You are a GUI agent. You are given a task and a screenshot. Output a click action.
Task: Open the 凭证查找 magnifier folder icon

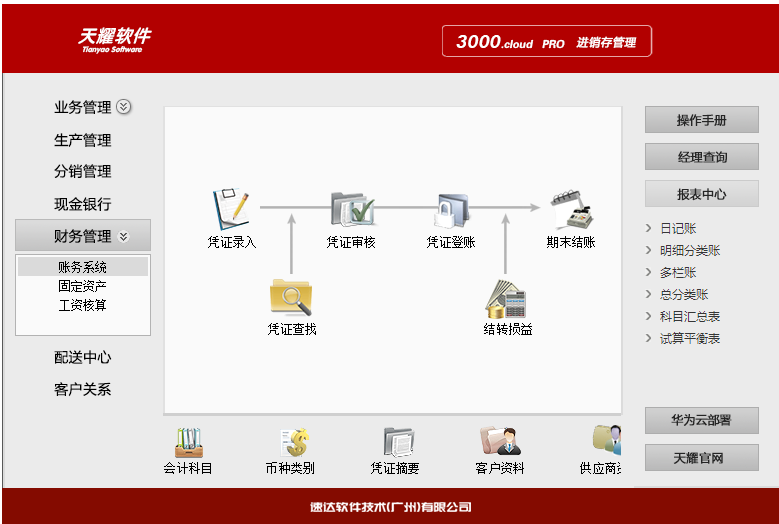click(x=291, y=297)
